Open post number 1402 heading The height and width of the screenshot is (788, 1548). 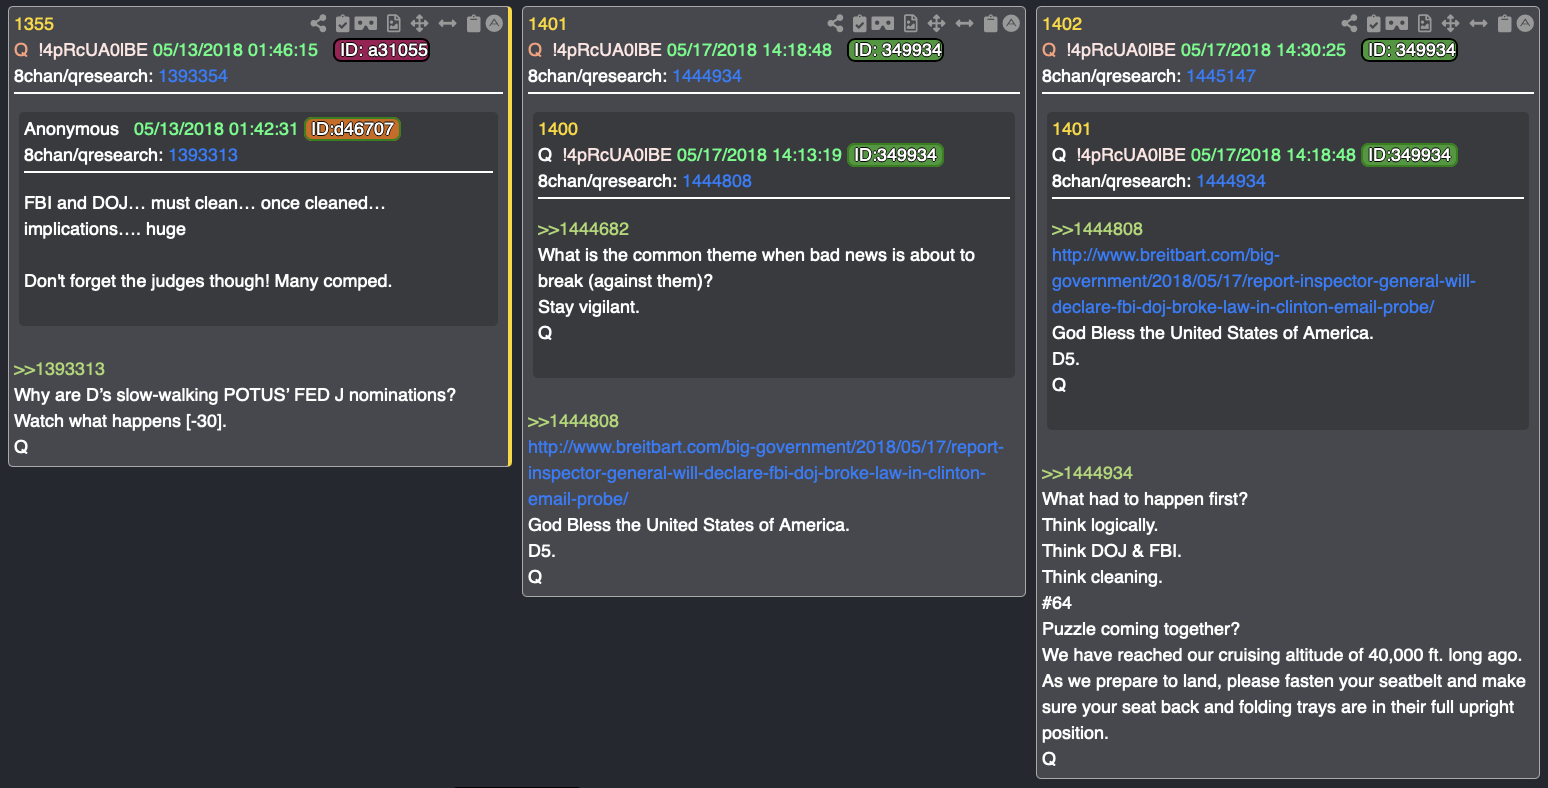(1062, 24)
